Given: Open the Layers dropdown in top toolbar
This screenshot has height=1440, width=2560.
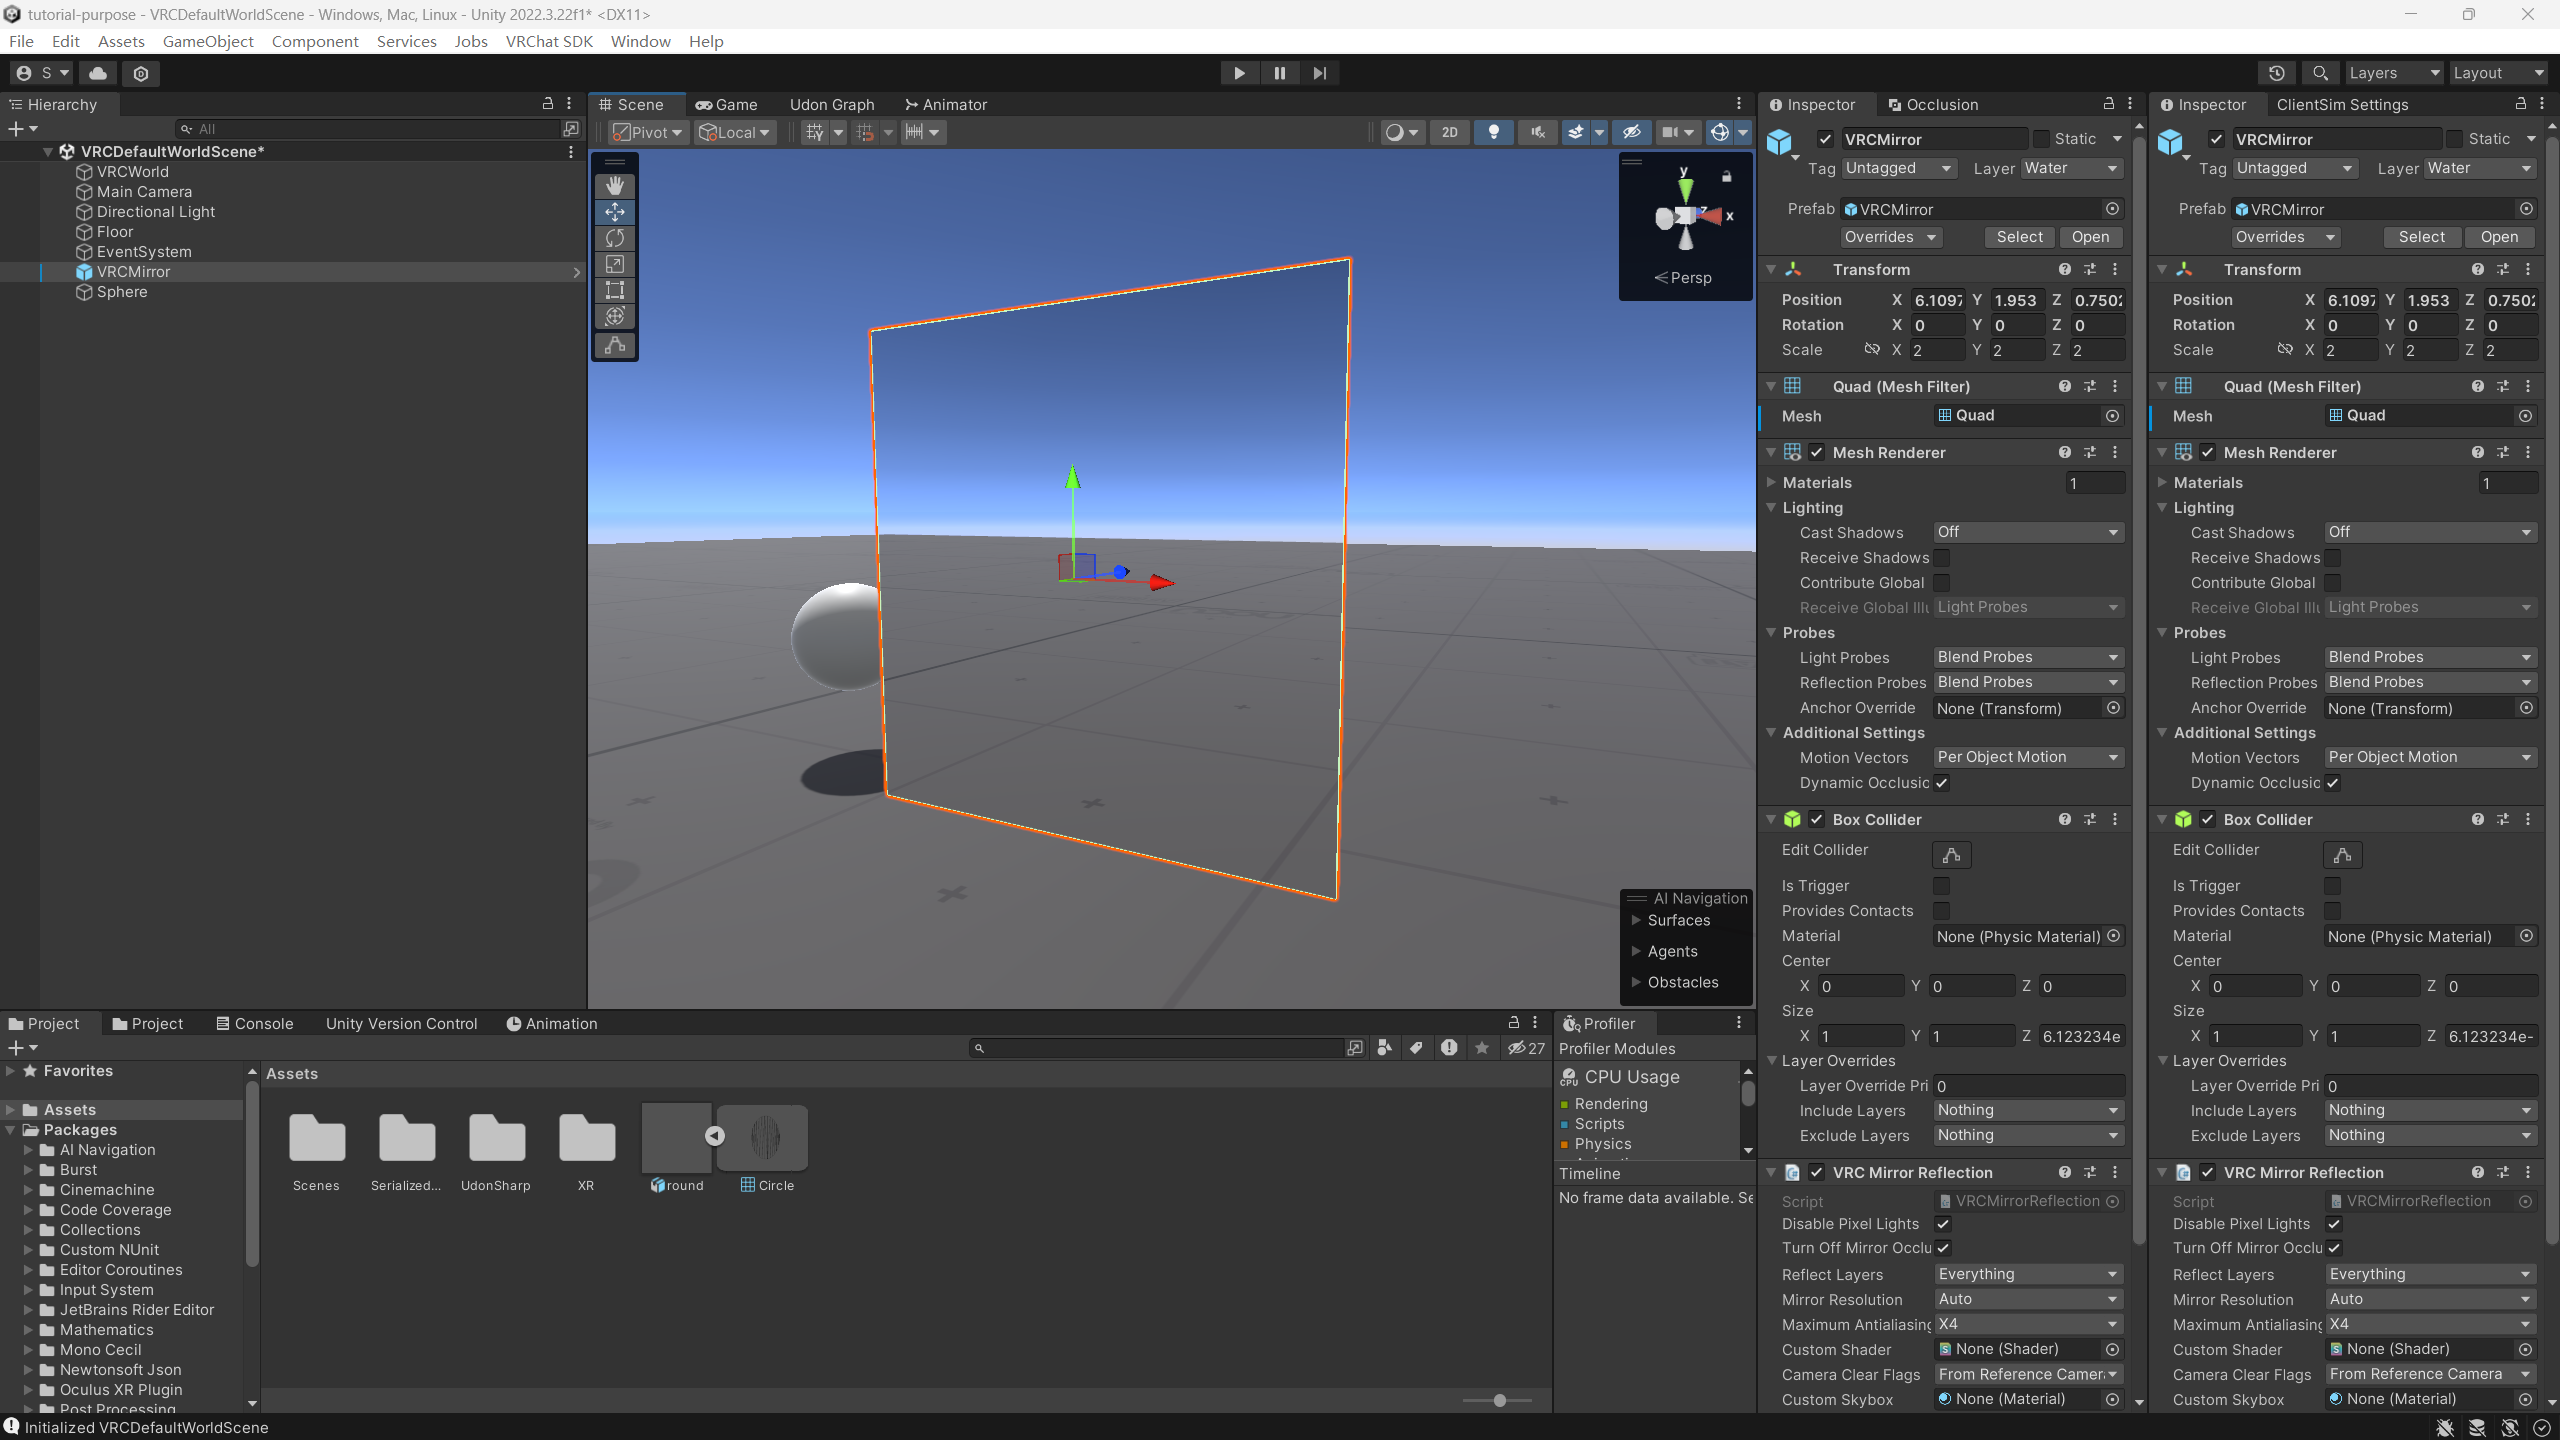Looking at the screenshot, I should point(2394,73).
